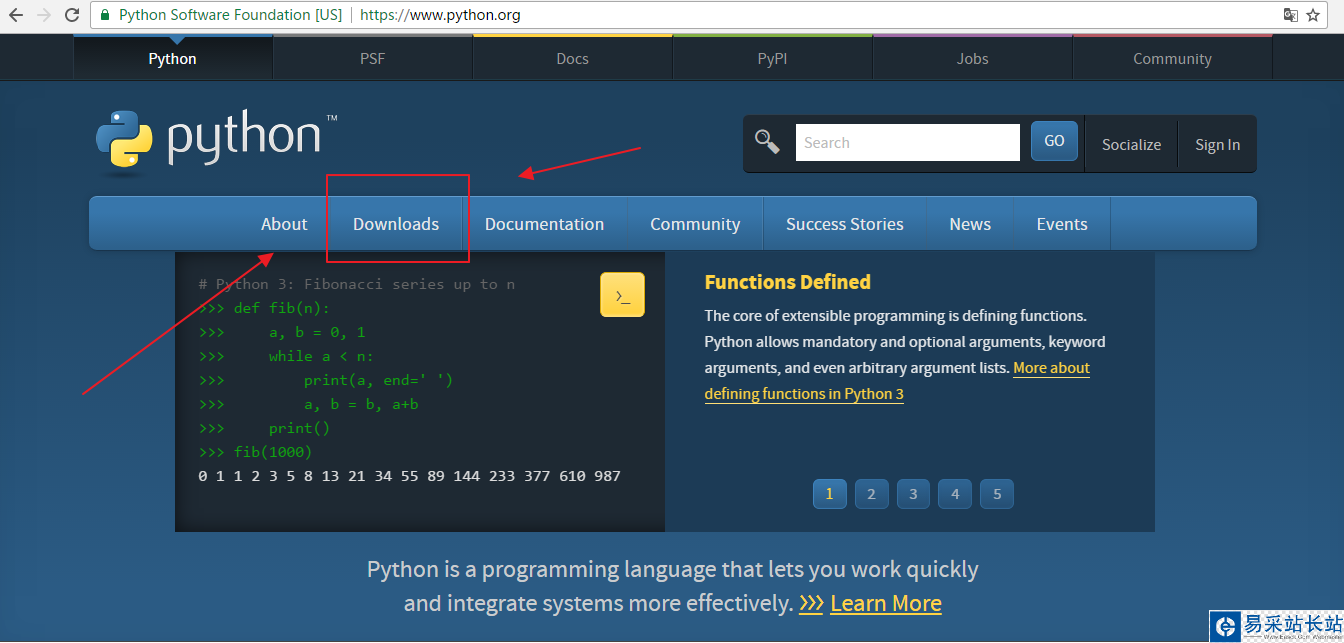The image size is (1344, 643).
Task: Select slide 2 in the carousel pager
Action: 872,493
